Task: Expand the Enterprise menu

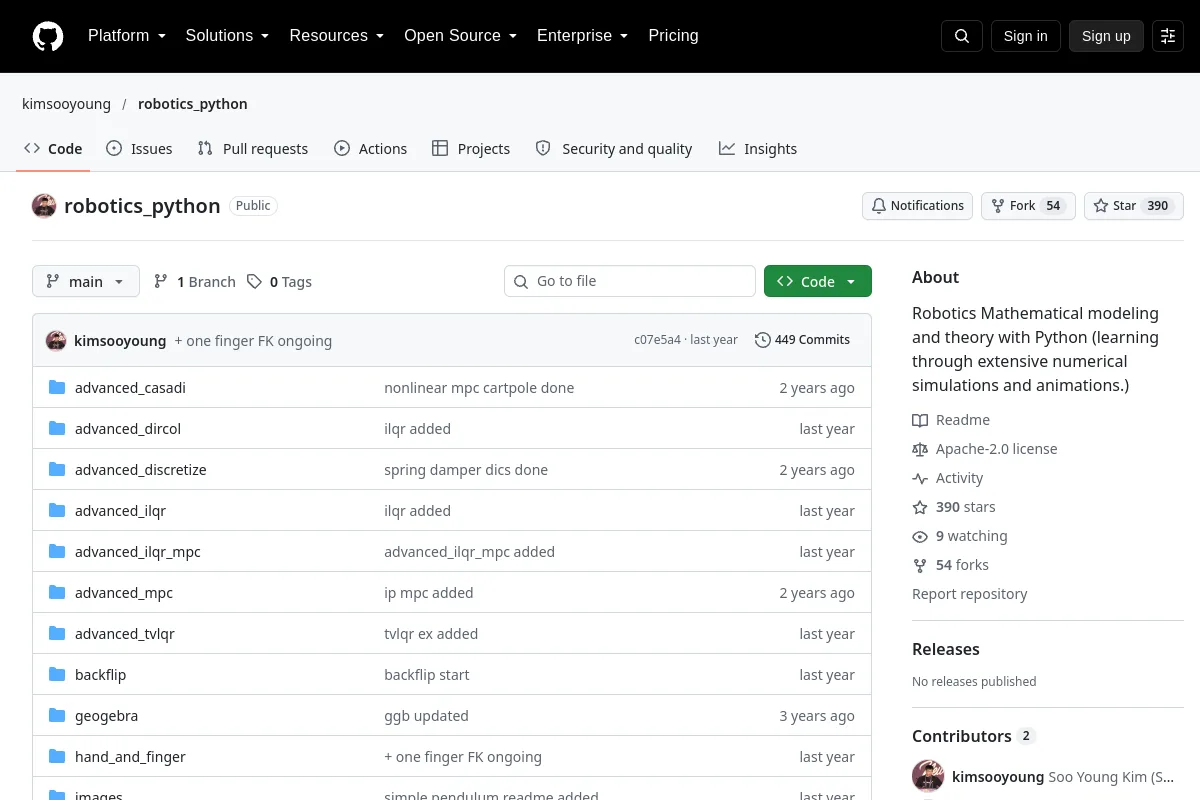Action: point(583,36)
